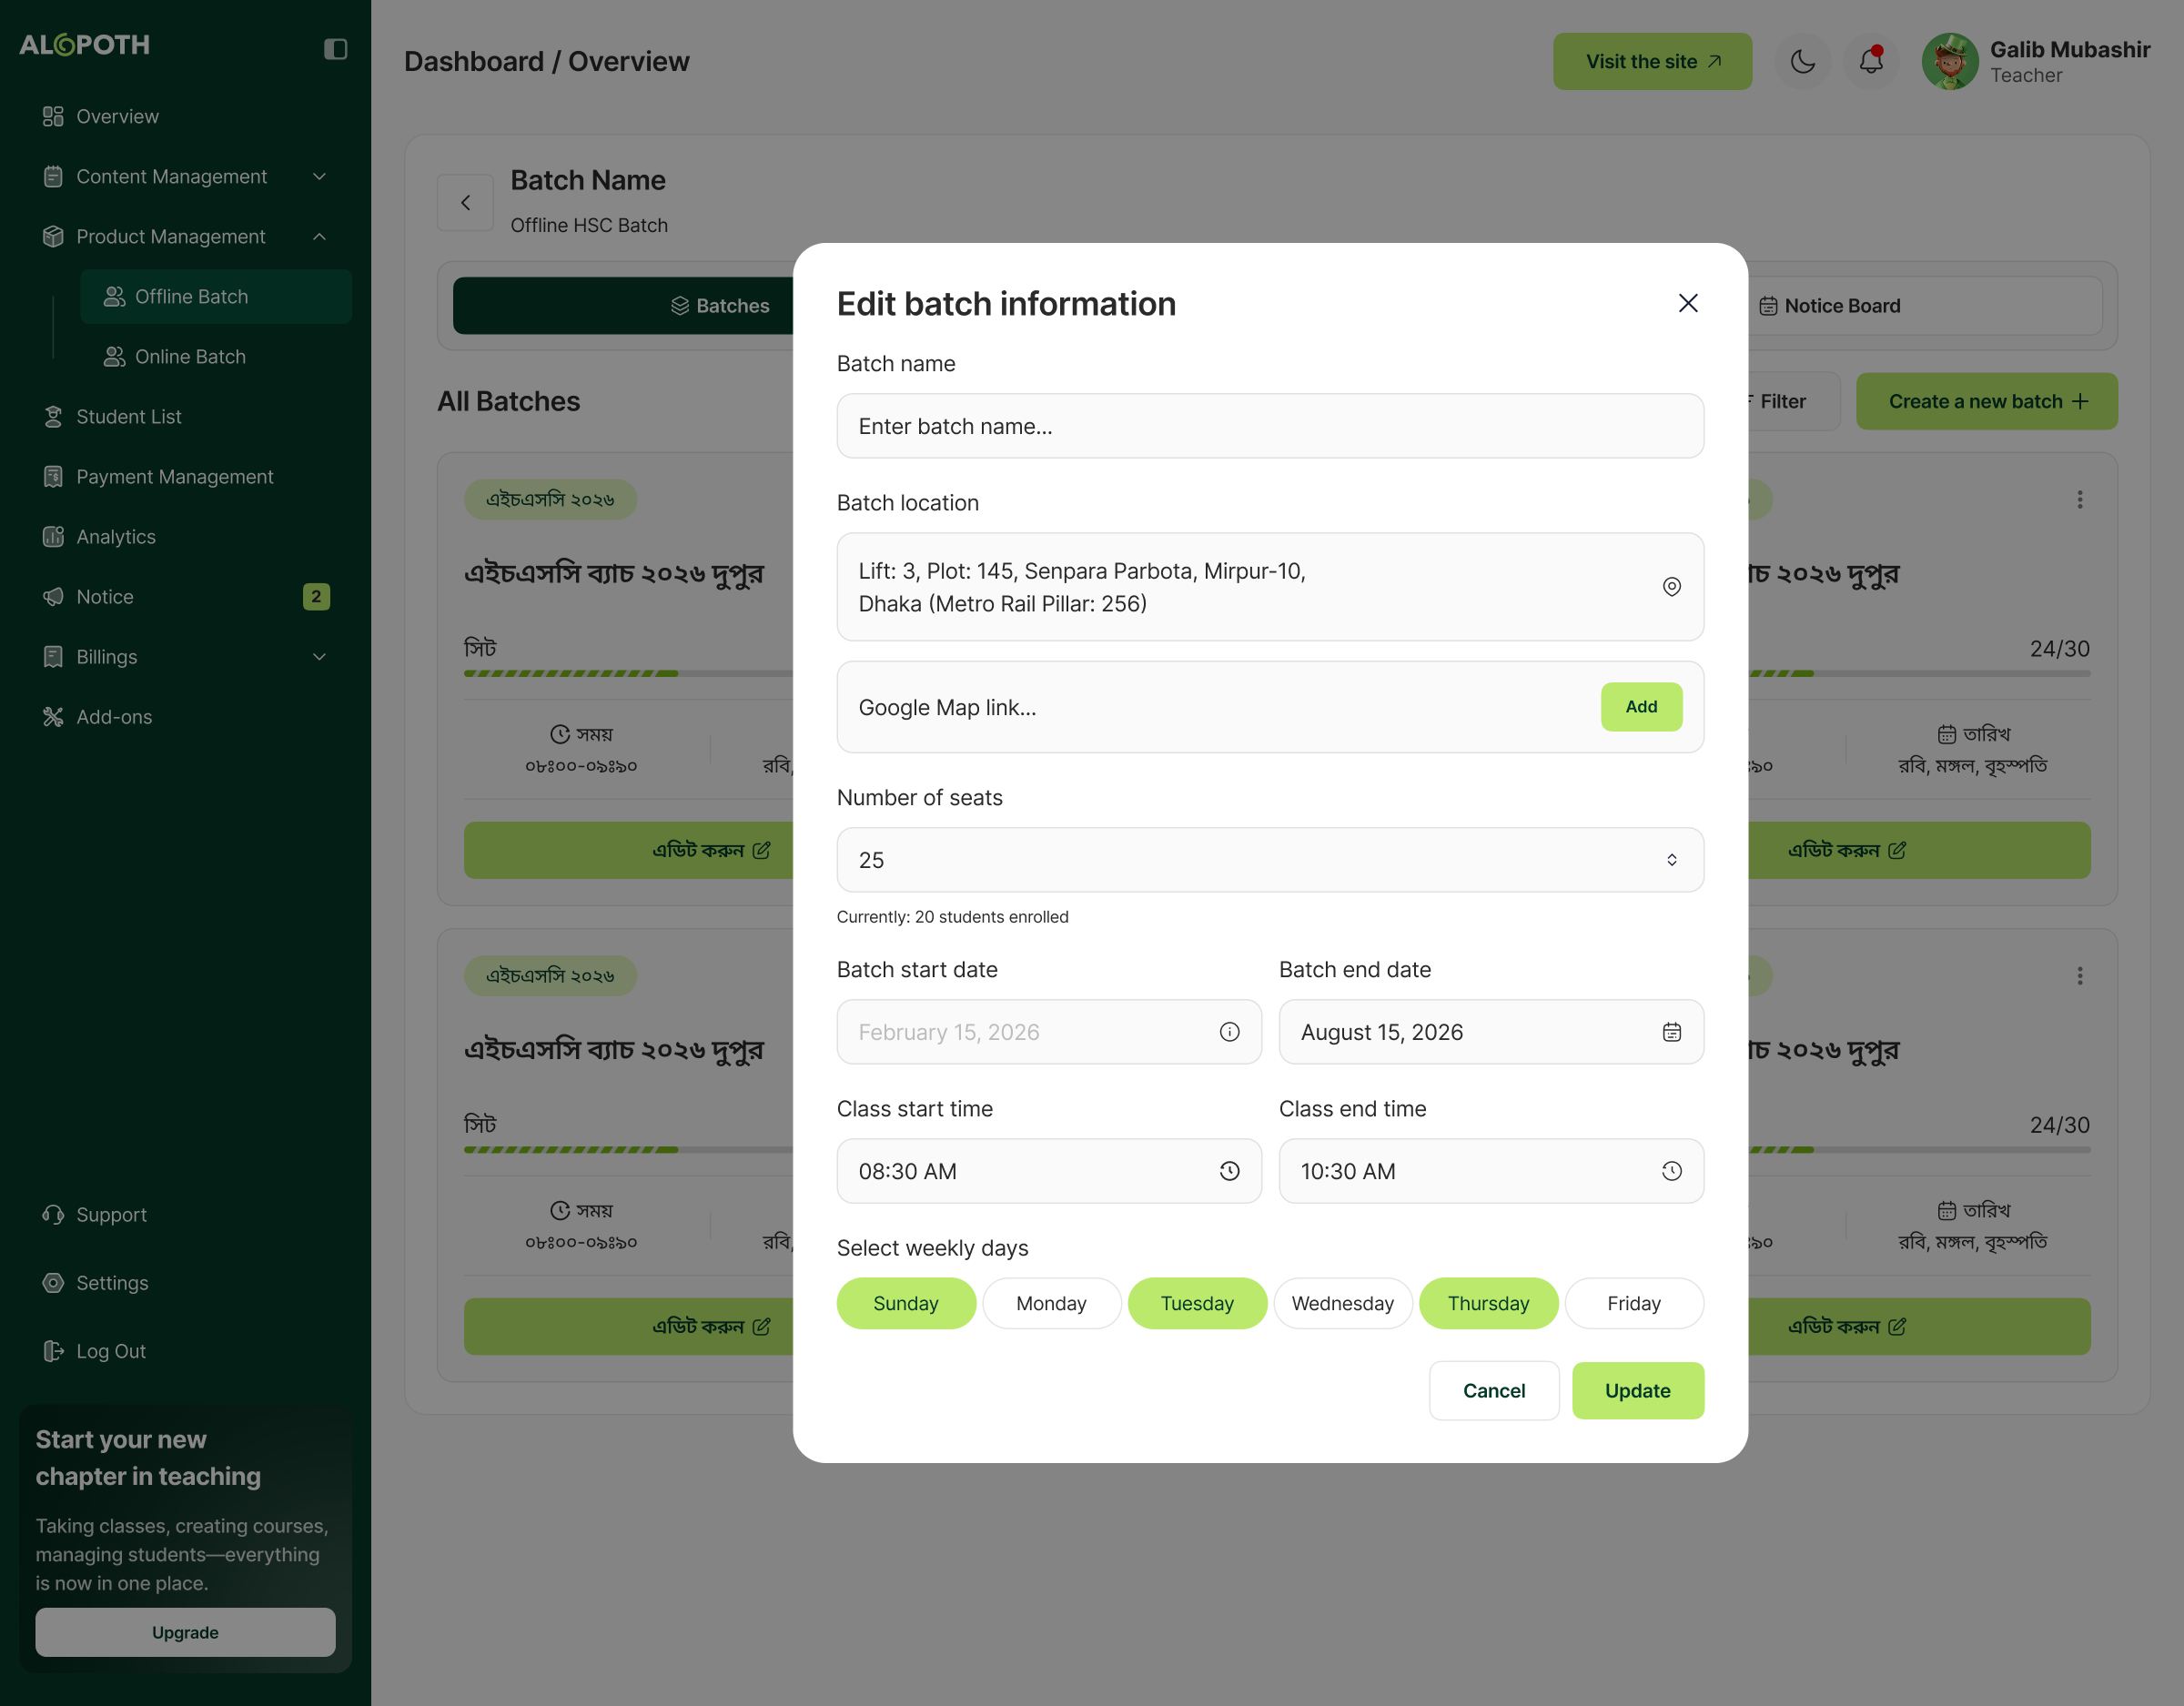This screenshot has width=2184, height=1706.
Task: Go back with the left arrow button
Action: point(465,203)
